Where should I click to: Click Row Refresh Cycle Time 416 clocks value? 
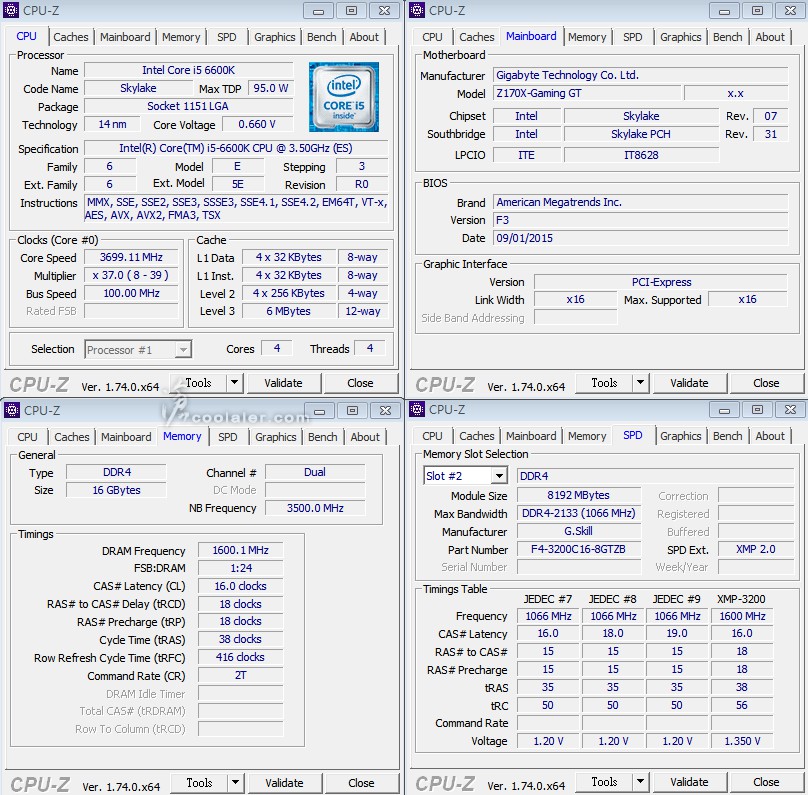tap(241, 657)
